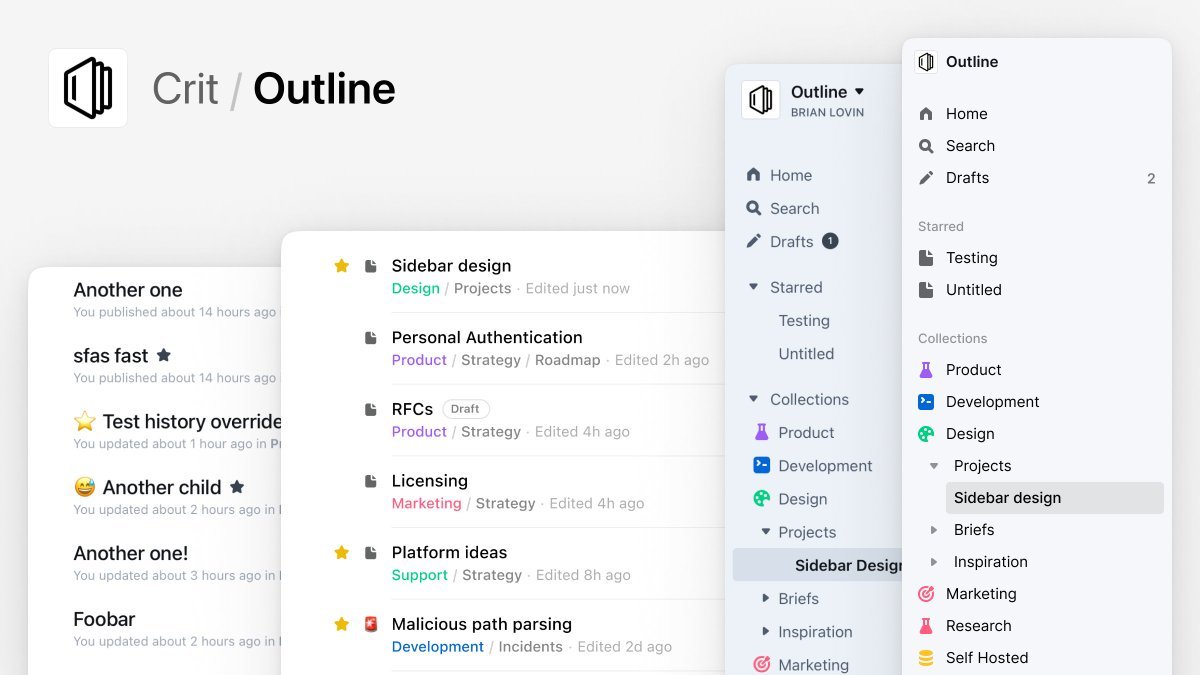This screenshot has width=1200, height=675.
Task: Click the Drafts pencil icon in the right sidebar
Action: [x=926, y=178]
